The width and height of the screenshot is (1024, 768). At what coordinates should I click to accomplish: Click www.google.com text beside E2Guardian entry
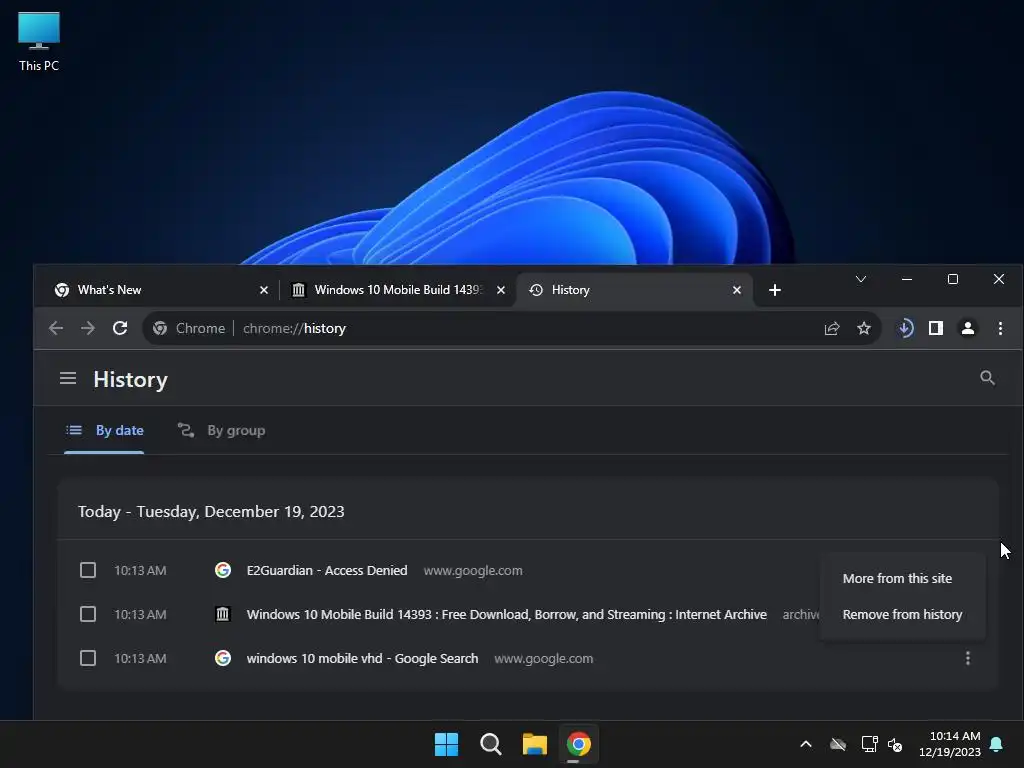(x=473, y=570)
